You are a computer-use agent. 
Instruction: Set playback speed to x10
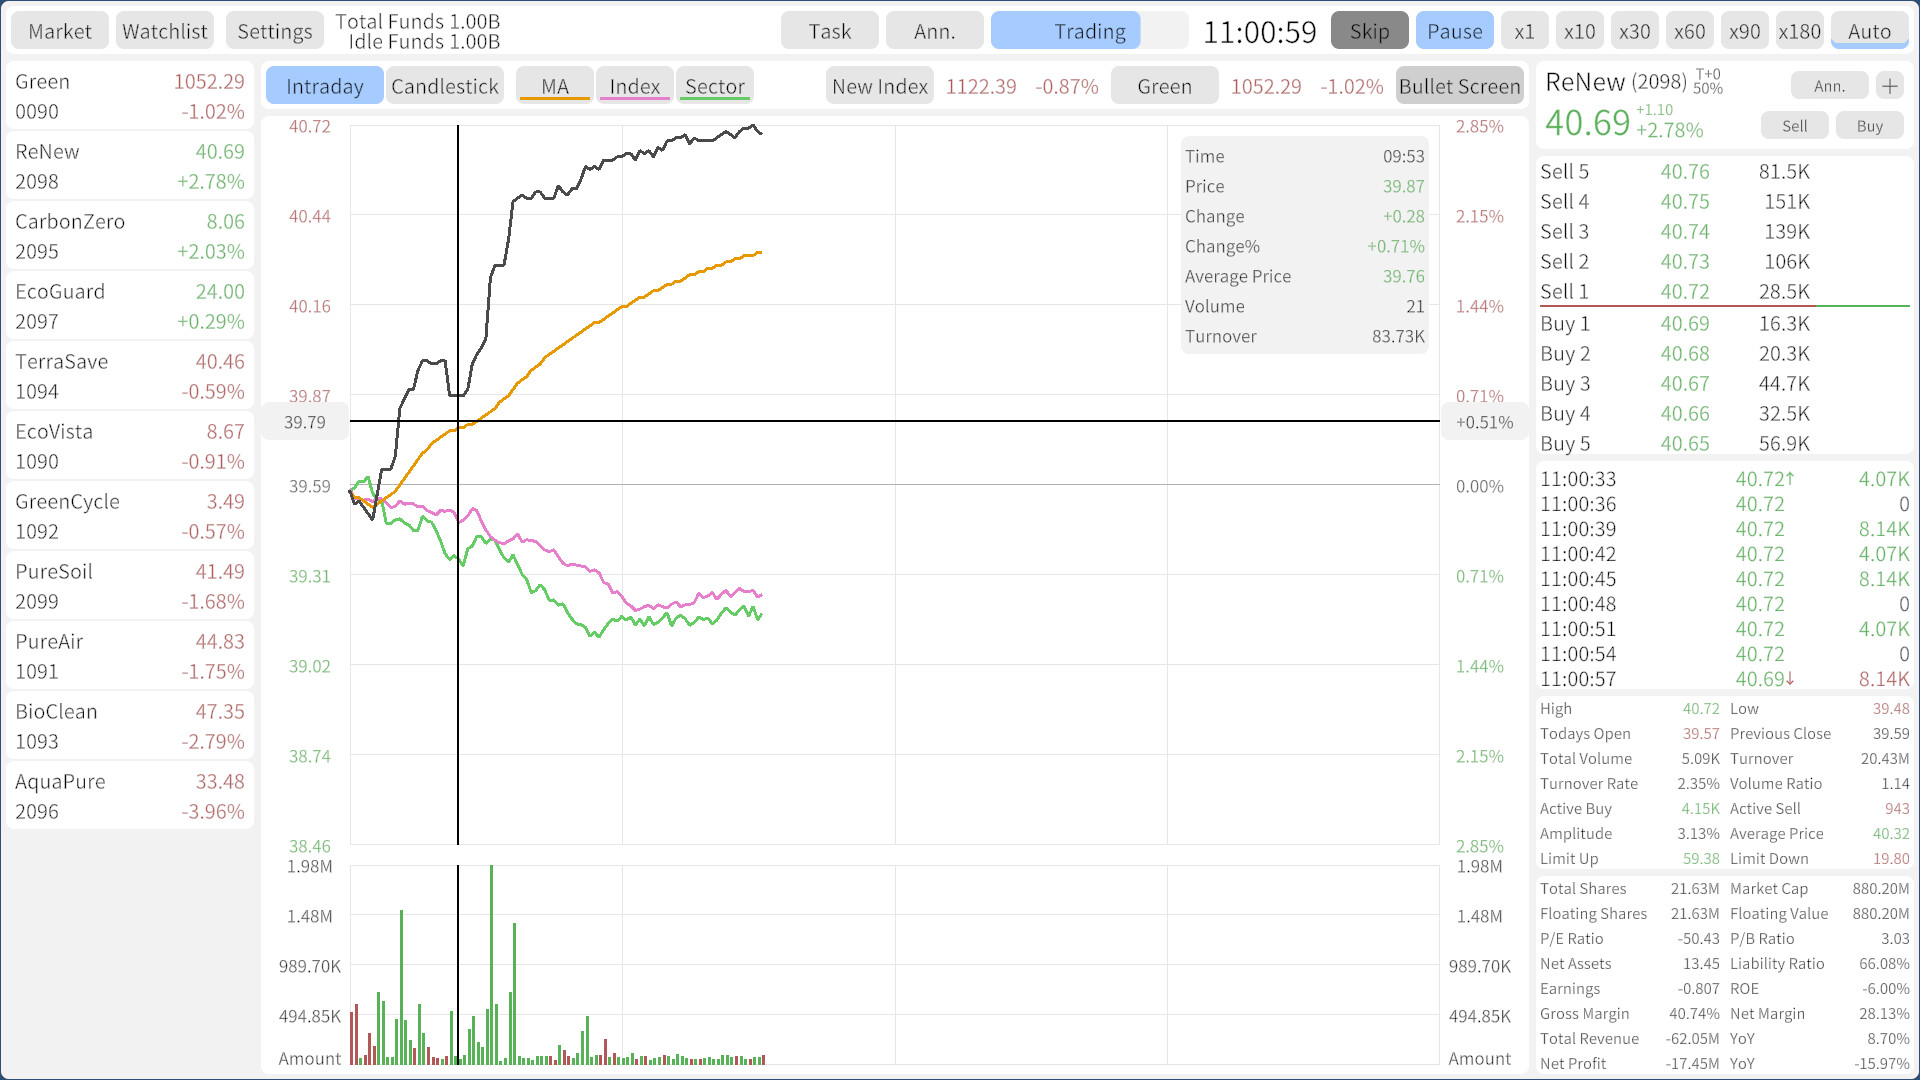pos(1579,30)
